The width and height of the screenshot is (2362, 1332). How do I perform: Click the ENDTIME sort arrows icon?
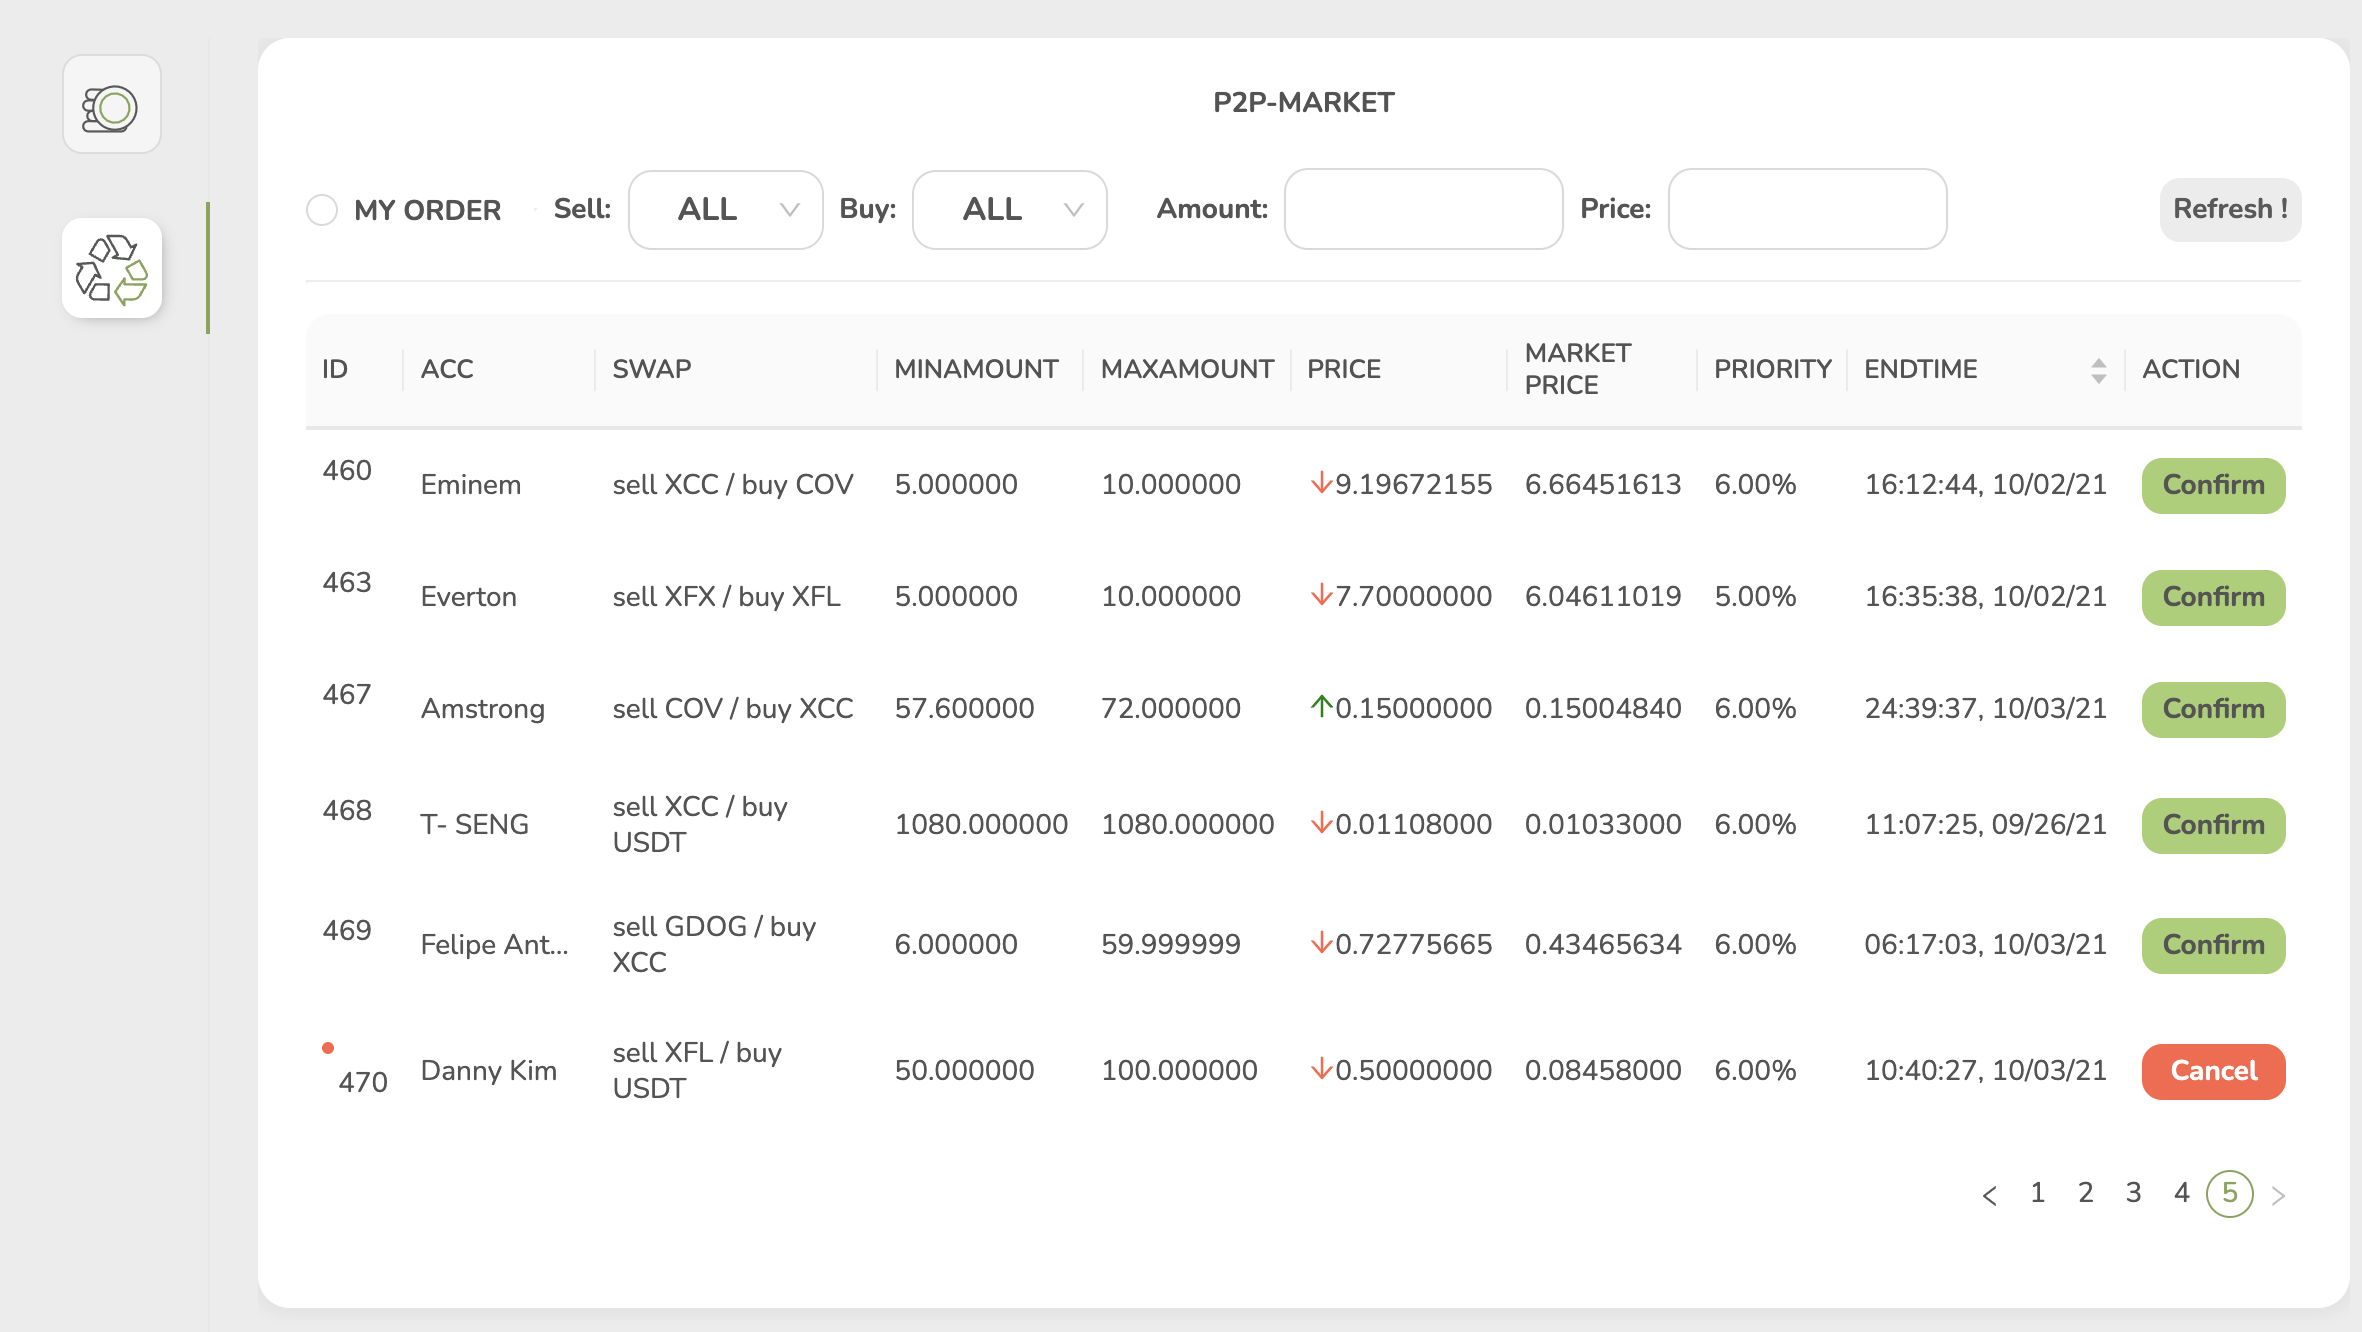(x=2098, y=370)
